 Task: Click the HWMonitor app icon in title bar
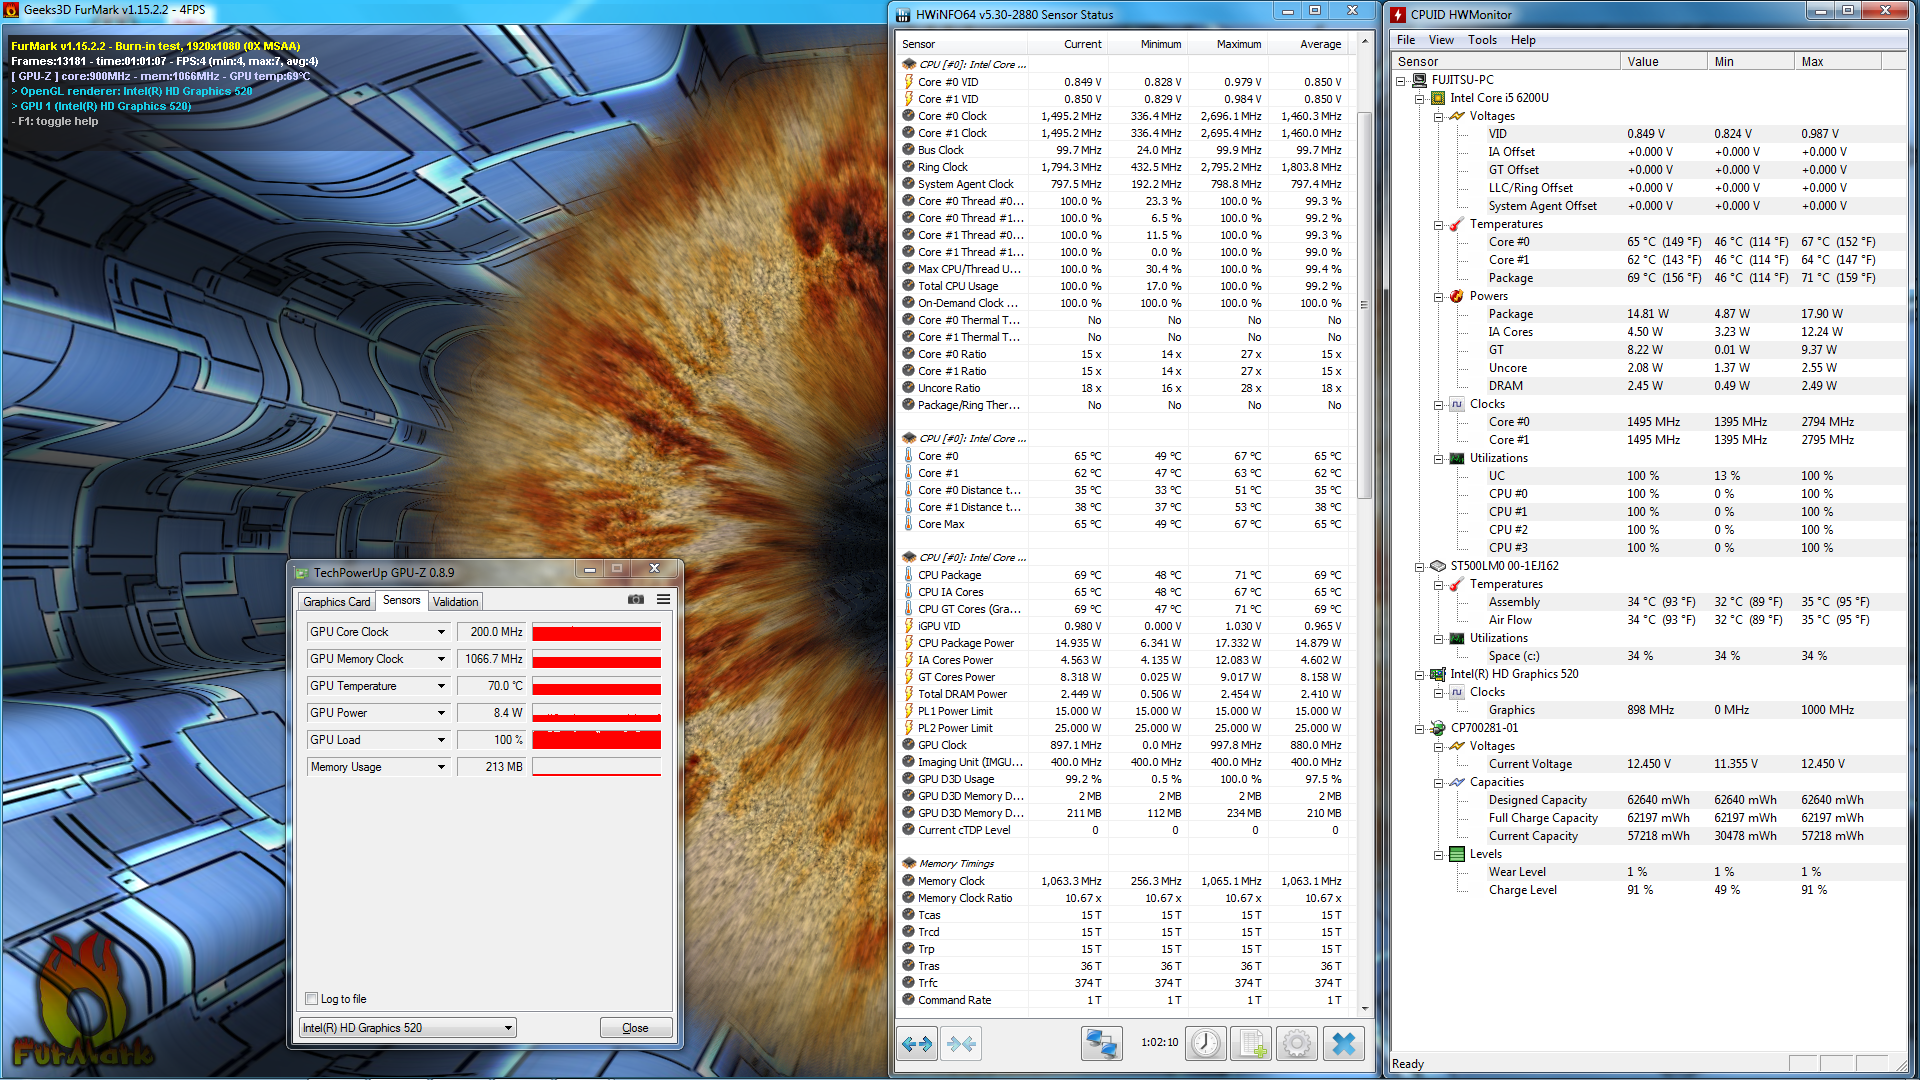1399,14
